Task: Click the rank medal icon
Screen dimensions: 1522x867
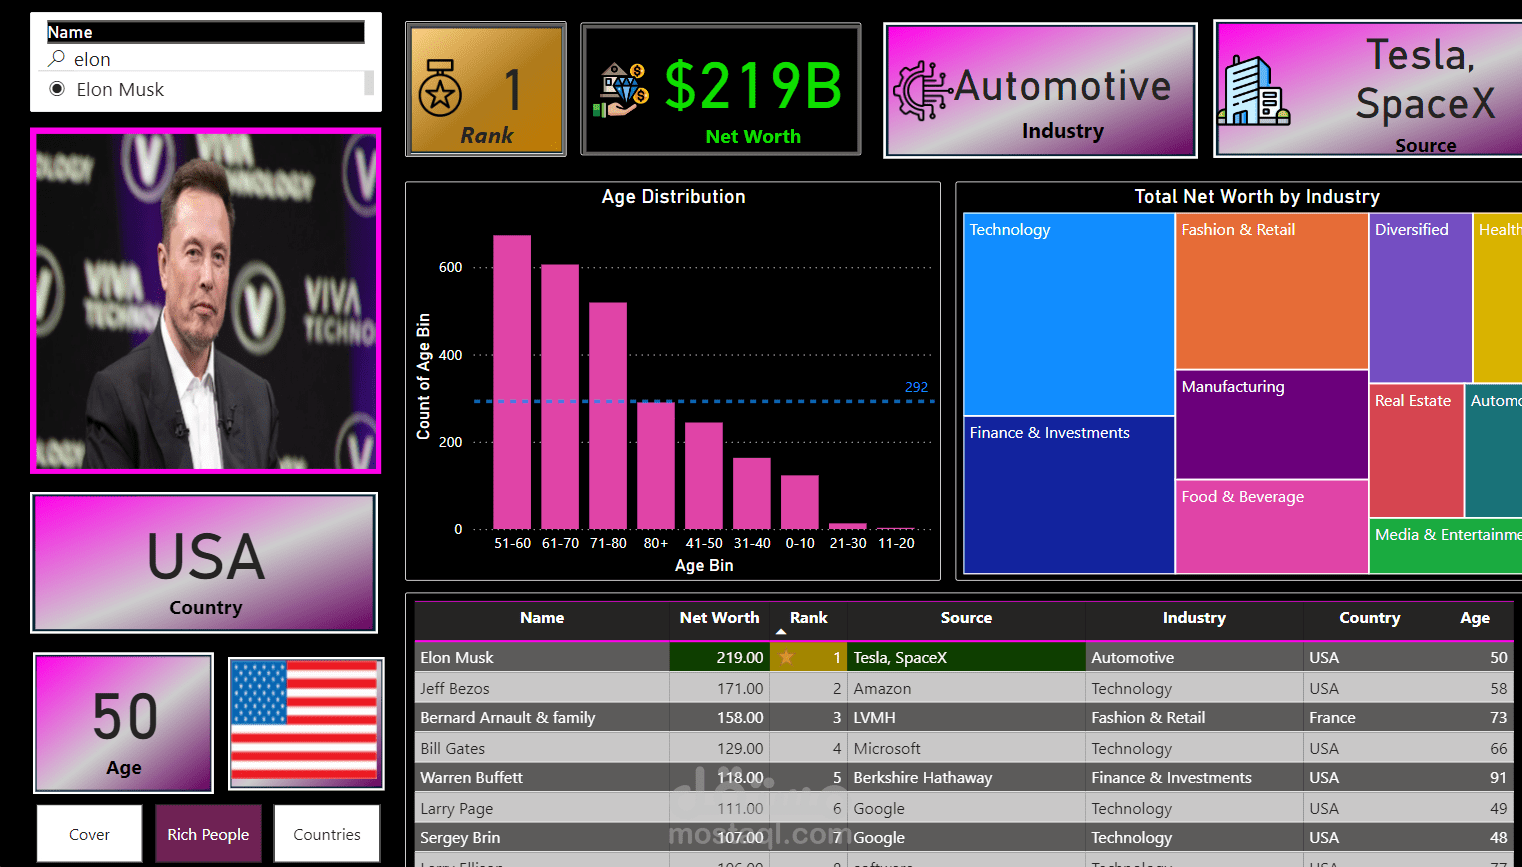Action: pos(440,88)
